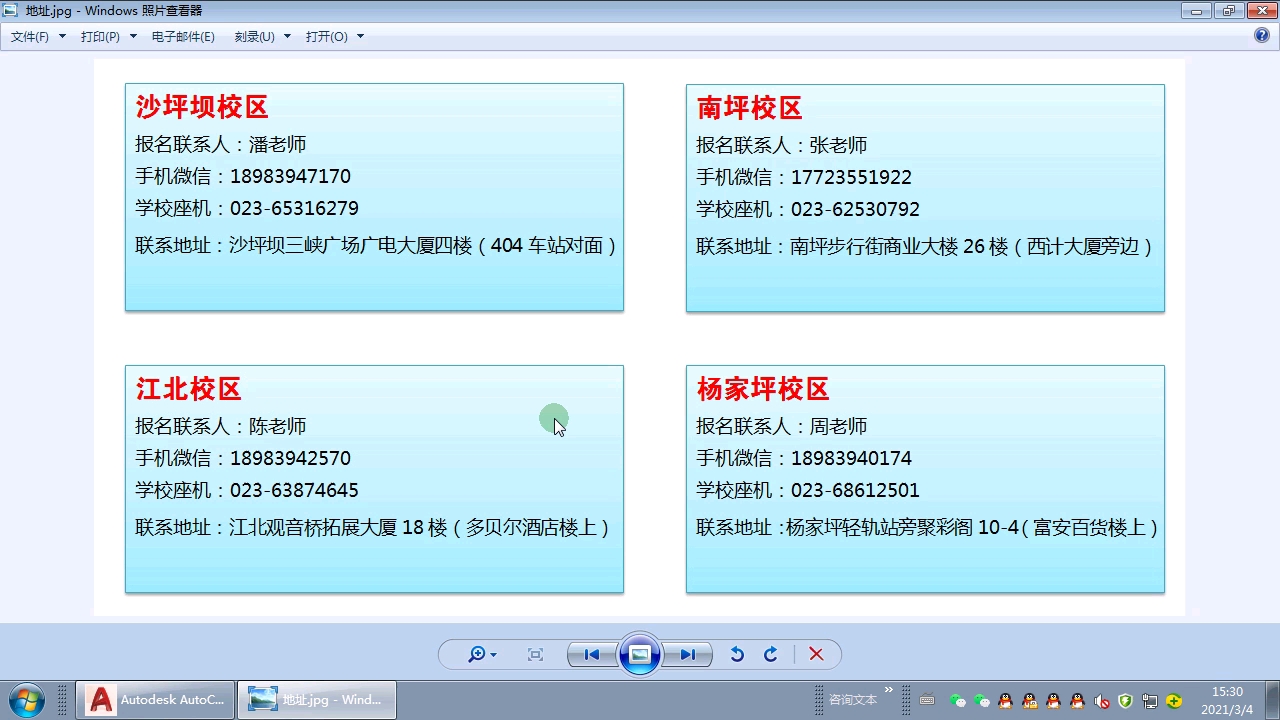The image size is (1280, 720).
Task: Click the keyboard input method tray icon
Action: tap(927, 700)
